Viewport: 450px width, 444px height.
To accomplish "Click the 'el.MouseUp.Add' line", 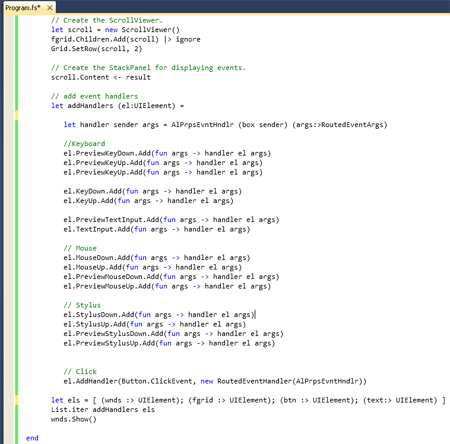I will point(153,267).
